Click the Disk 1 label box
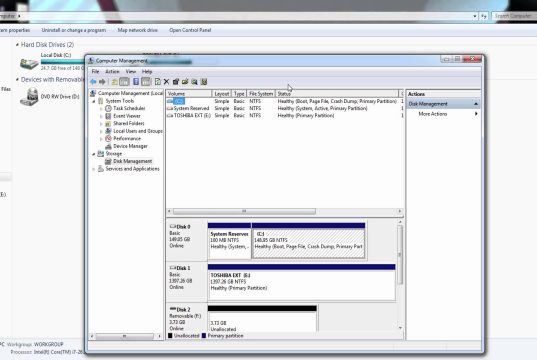 pyautogui.click(x=186, y=281)
